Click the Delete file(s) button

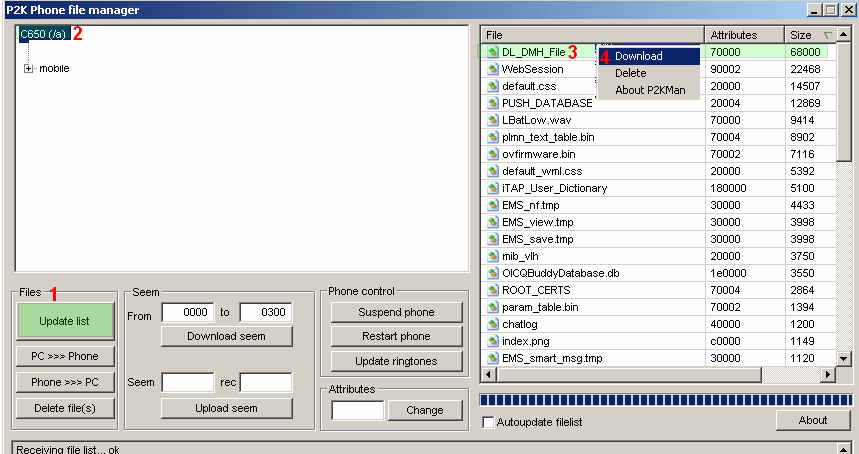click(x=65, y=408)
